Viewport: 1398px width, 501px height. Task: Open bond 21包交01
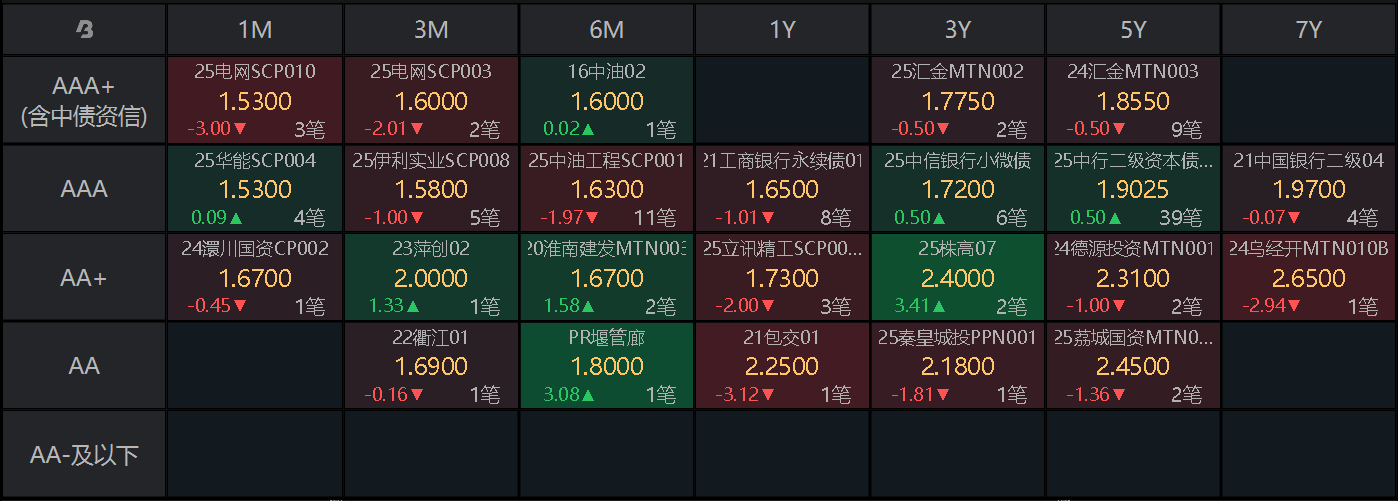tap(782, 337)
